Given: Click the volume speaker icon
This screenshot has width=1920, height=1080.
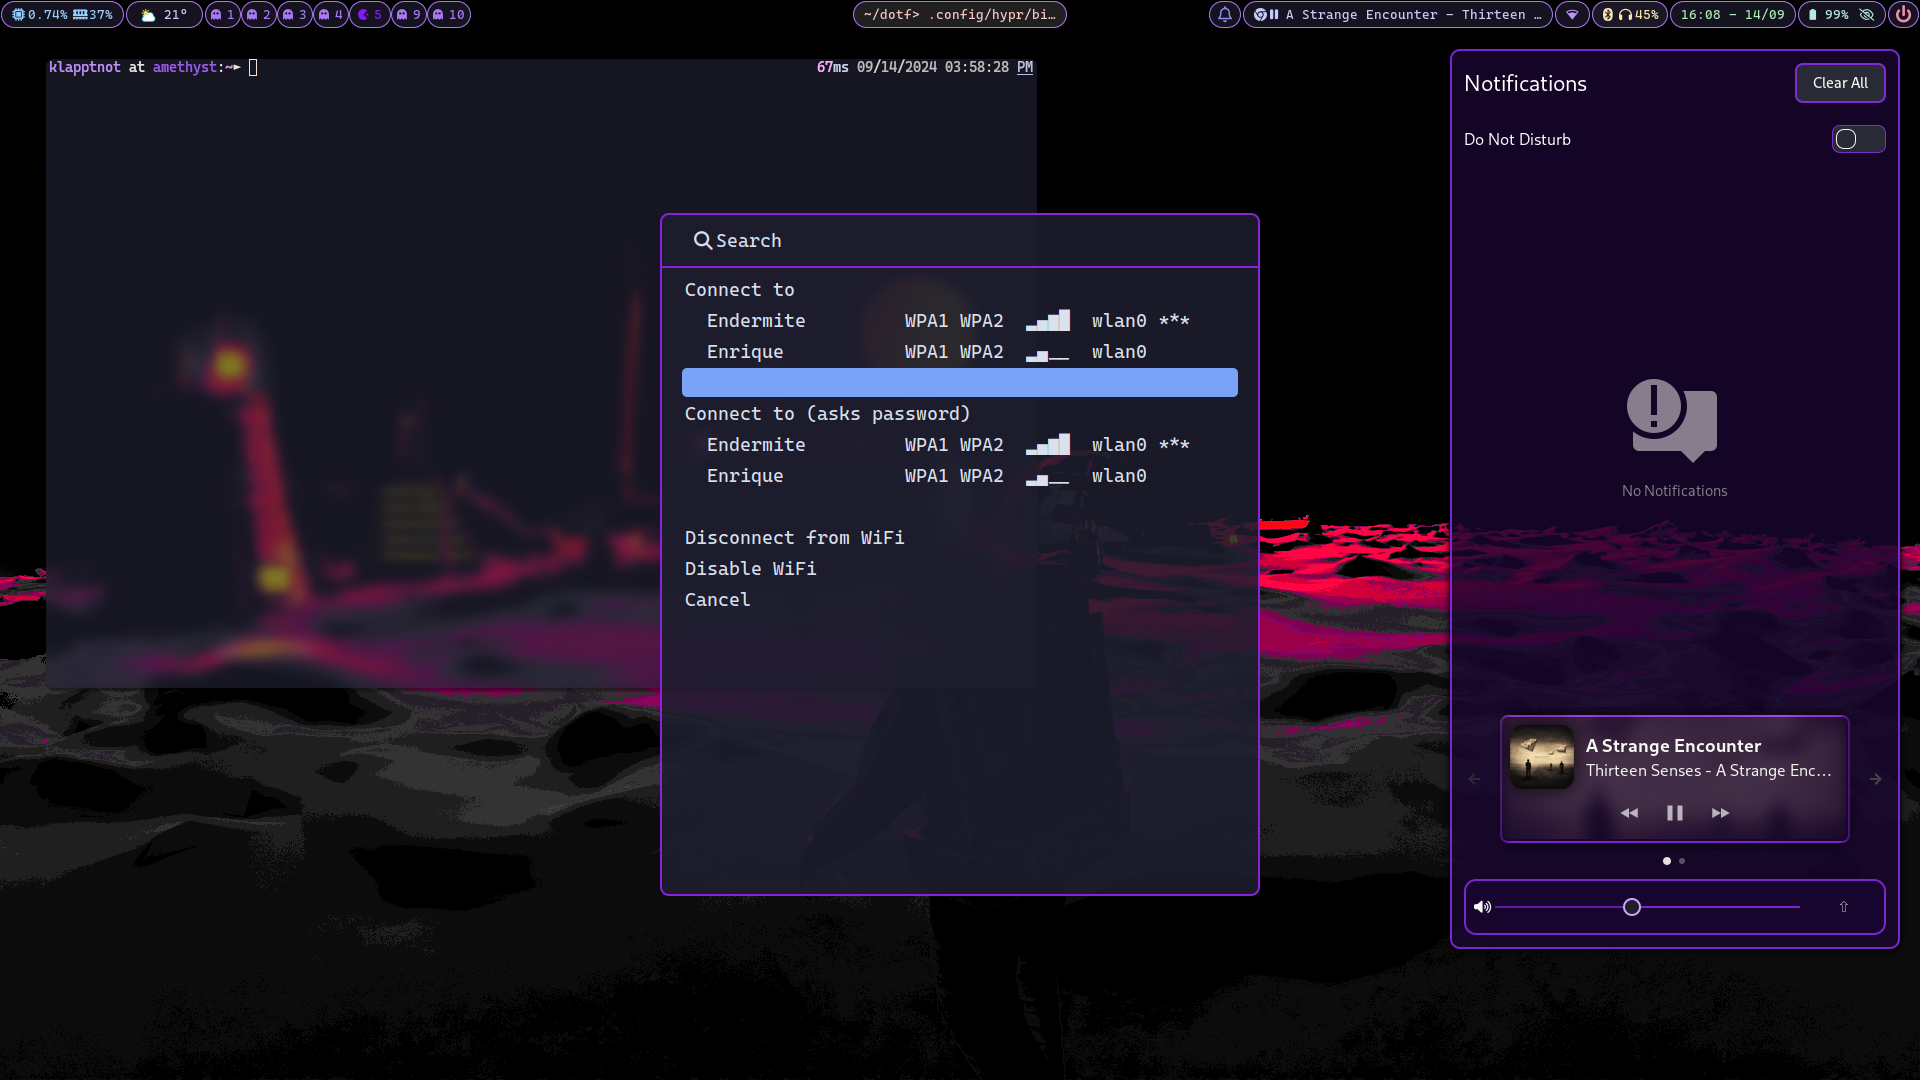Looking at the screenshot, I should click(1483, 907).
